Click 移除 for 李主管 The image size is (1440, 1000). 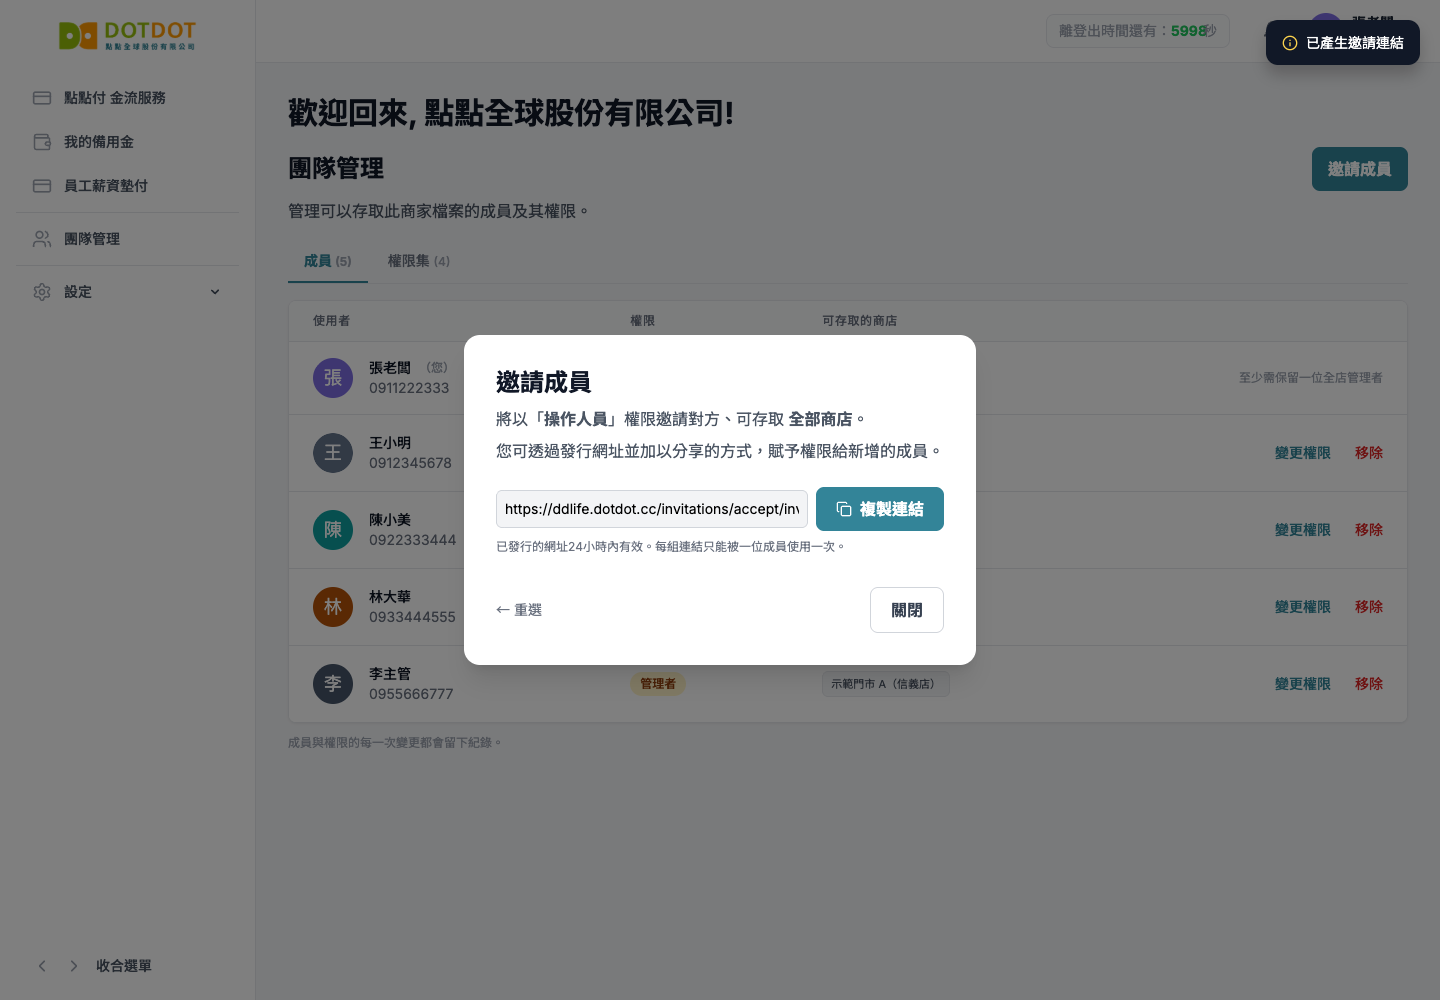[1369, 684]
